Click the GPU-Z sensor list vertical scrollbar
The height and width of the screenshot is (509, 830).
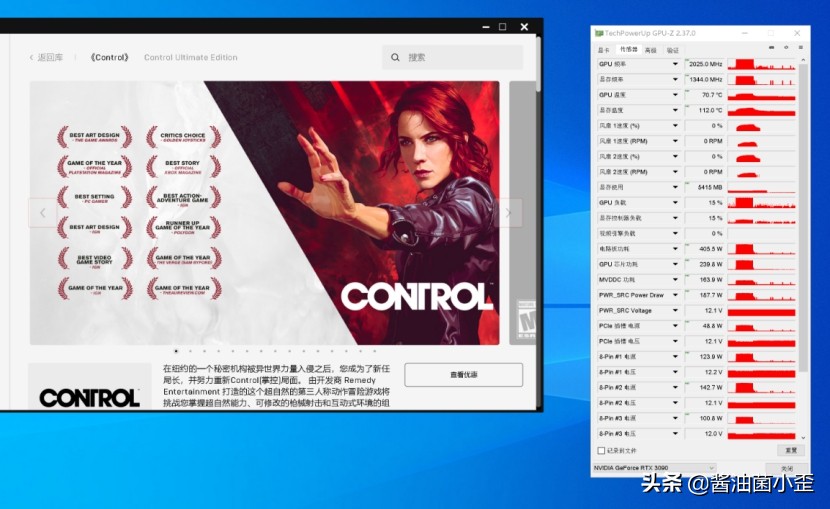point(803,217)
